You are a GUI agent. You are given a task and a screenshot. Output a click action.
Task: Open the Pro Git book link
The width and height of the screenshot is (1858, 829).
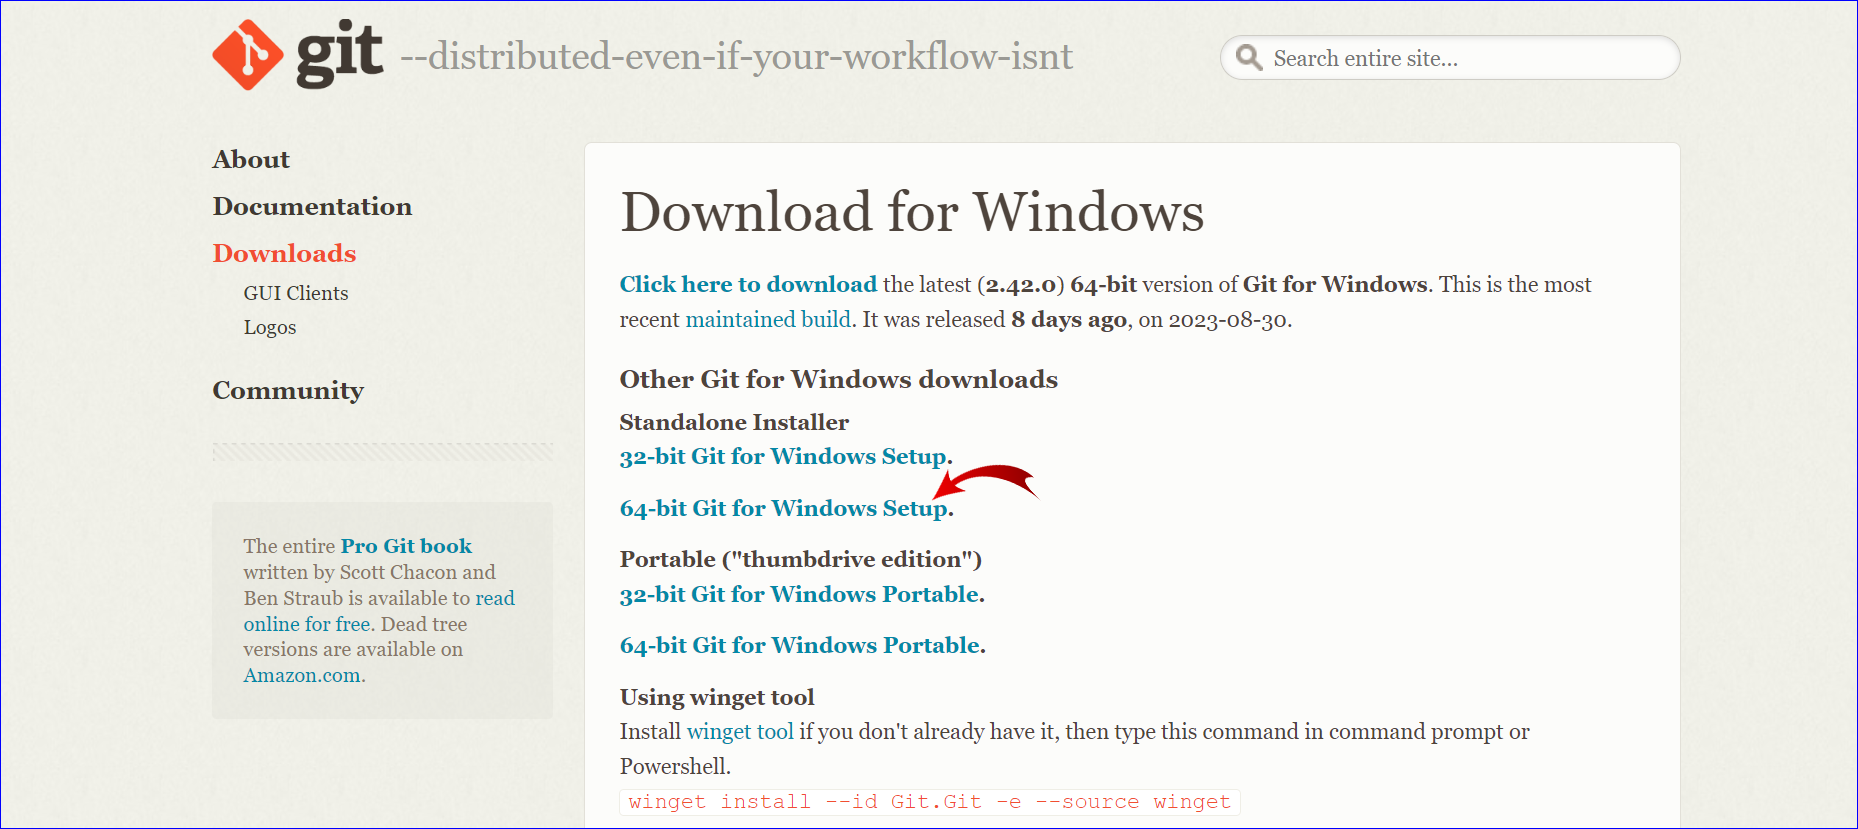point(406,546)
